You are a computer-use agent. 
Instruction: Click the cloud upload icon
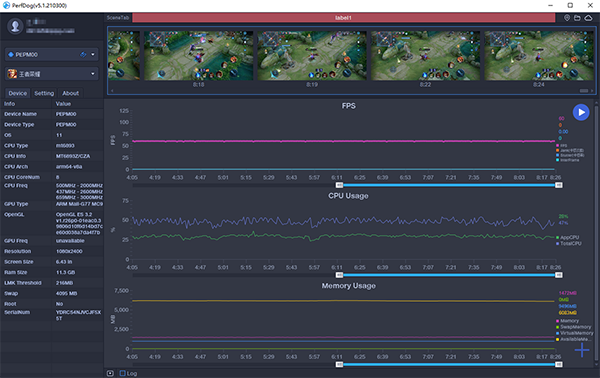pos(588,18)
